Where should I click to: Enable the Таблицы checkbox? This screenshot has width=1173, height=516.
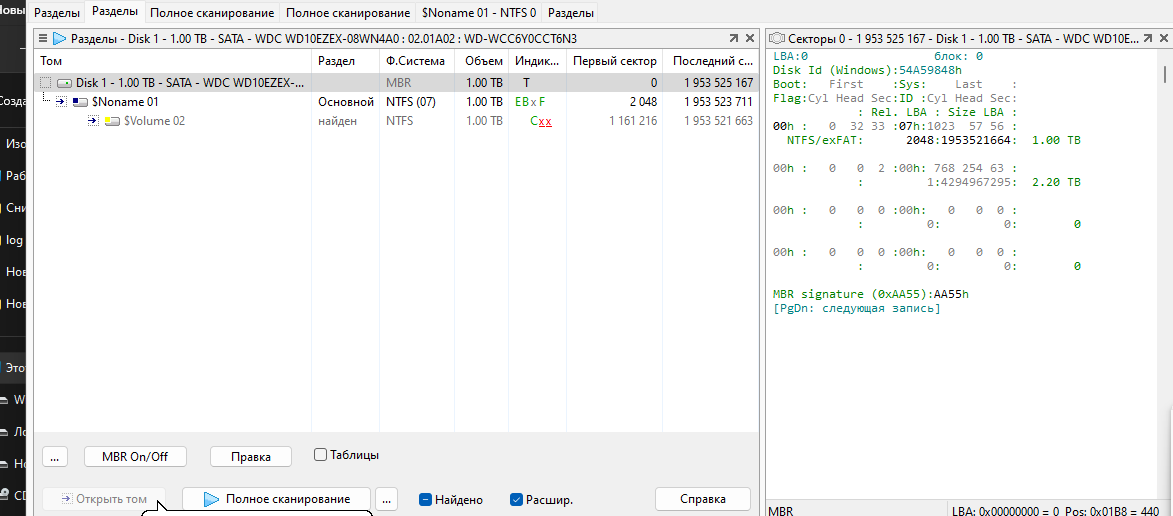[x=320, y=455]
